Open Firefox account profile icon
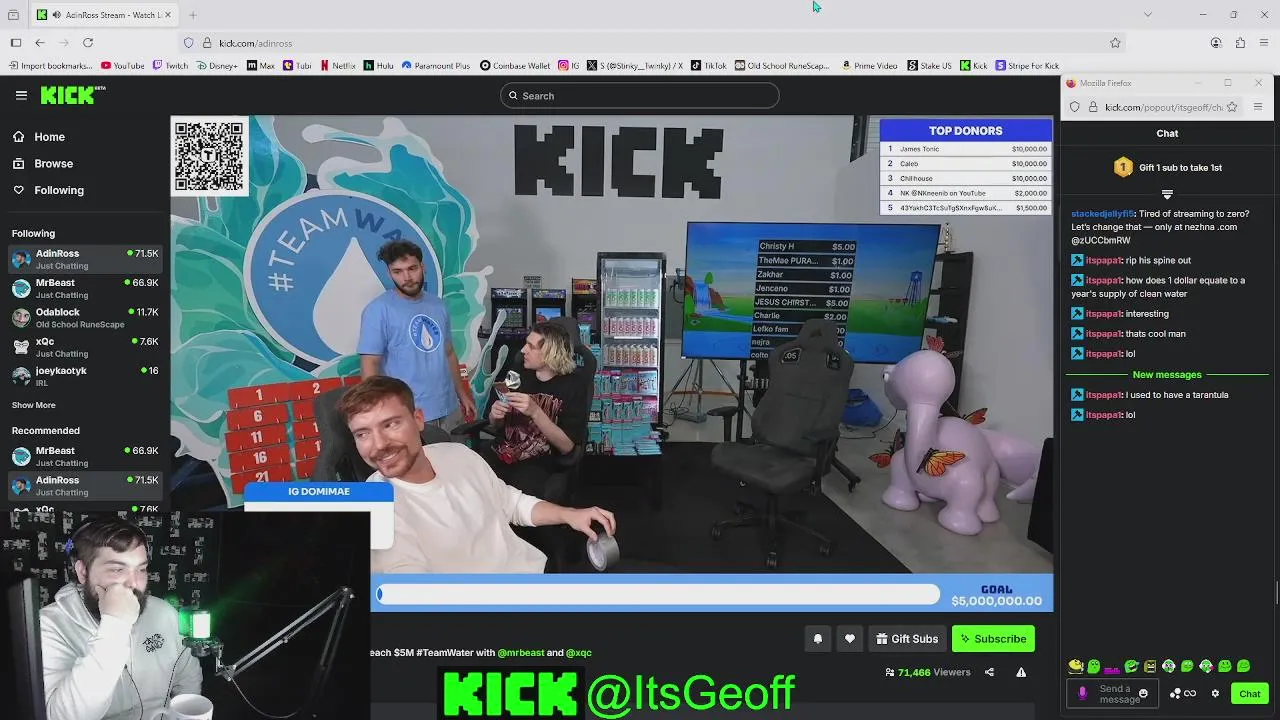Viewport: 1280px width, 720px height. pos(1216,43)
